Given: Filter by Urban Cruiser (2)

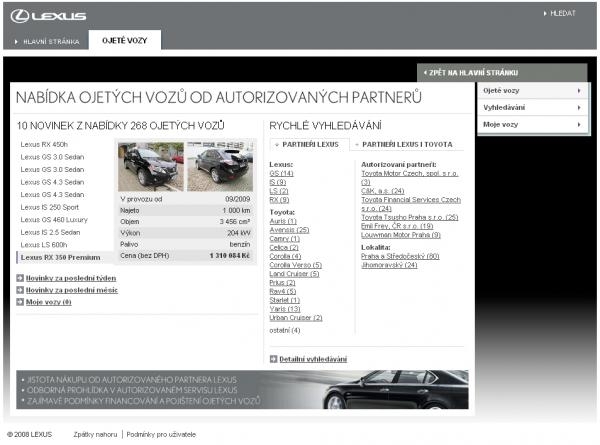Looking at the screenshot, I should coord(296,318).
